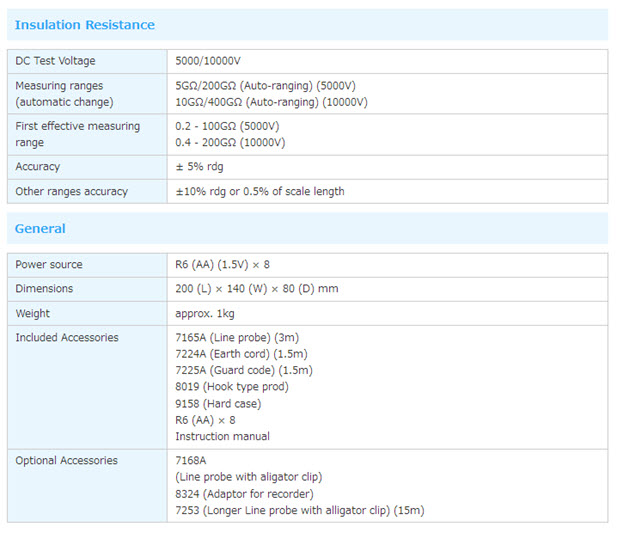Select the Instruction manual entry
623x539 pixels.
[222, 436]
